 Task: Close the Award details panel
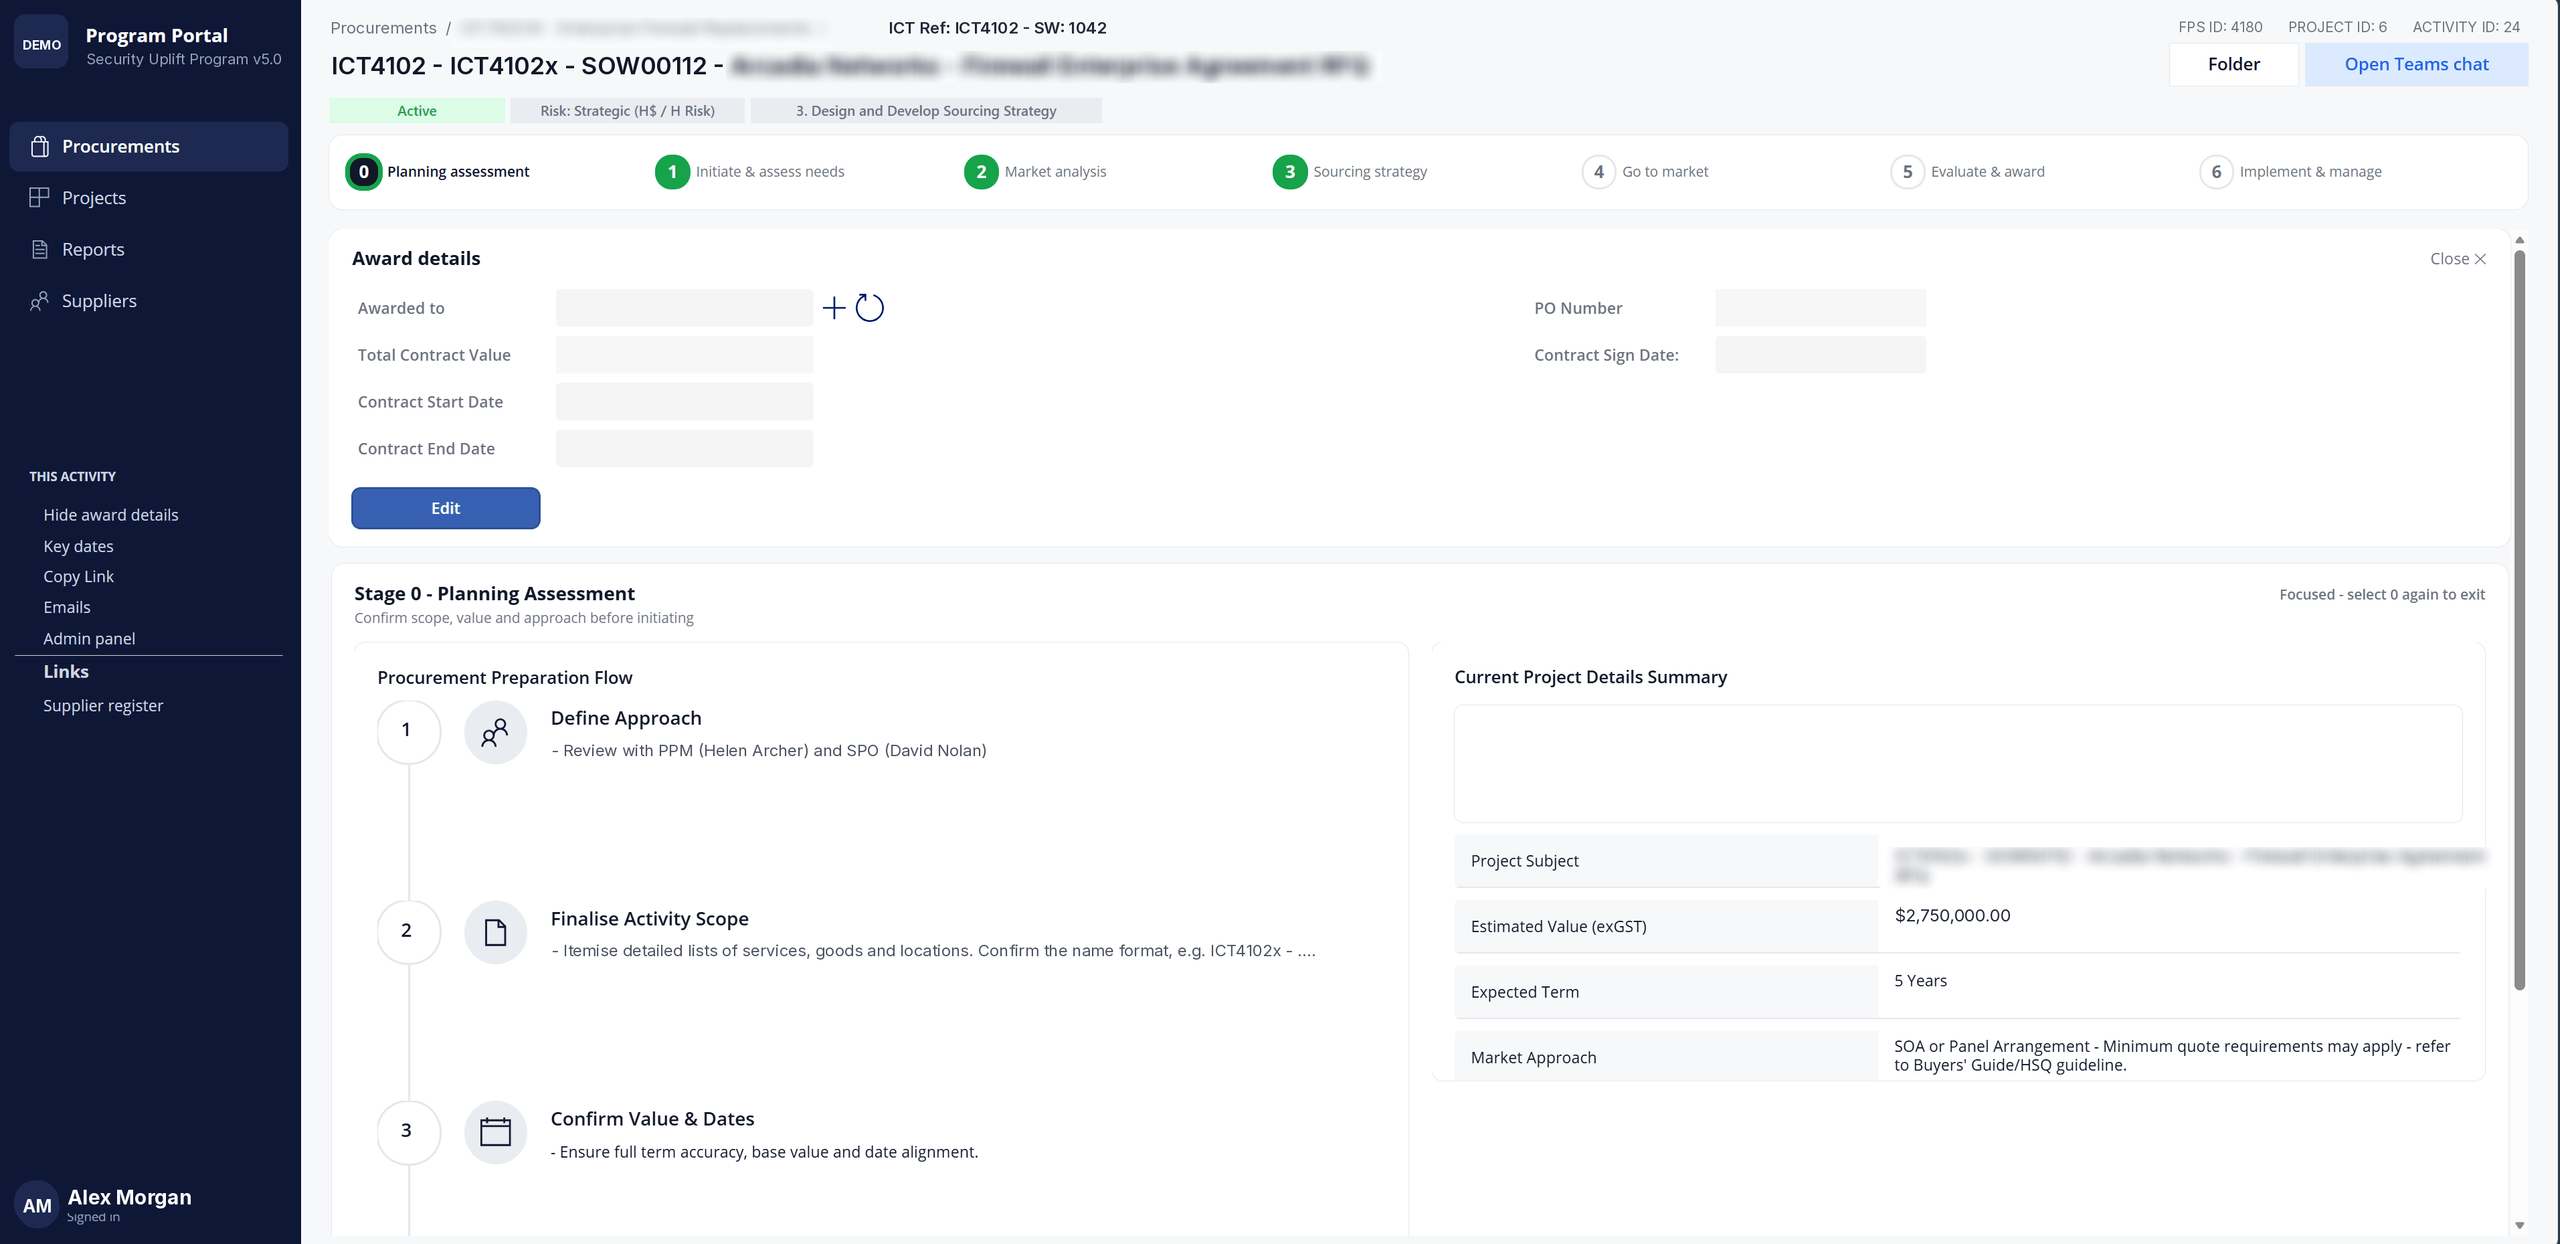(2458, 259)
